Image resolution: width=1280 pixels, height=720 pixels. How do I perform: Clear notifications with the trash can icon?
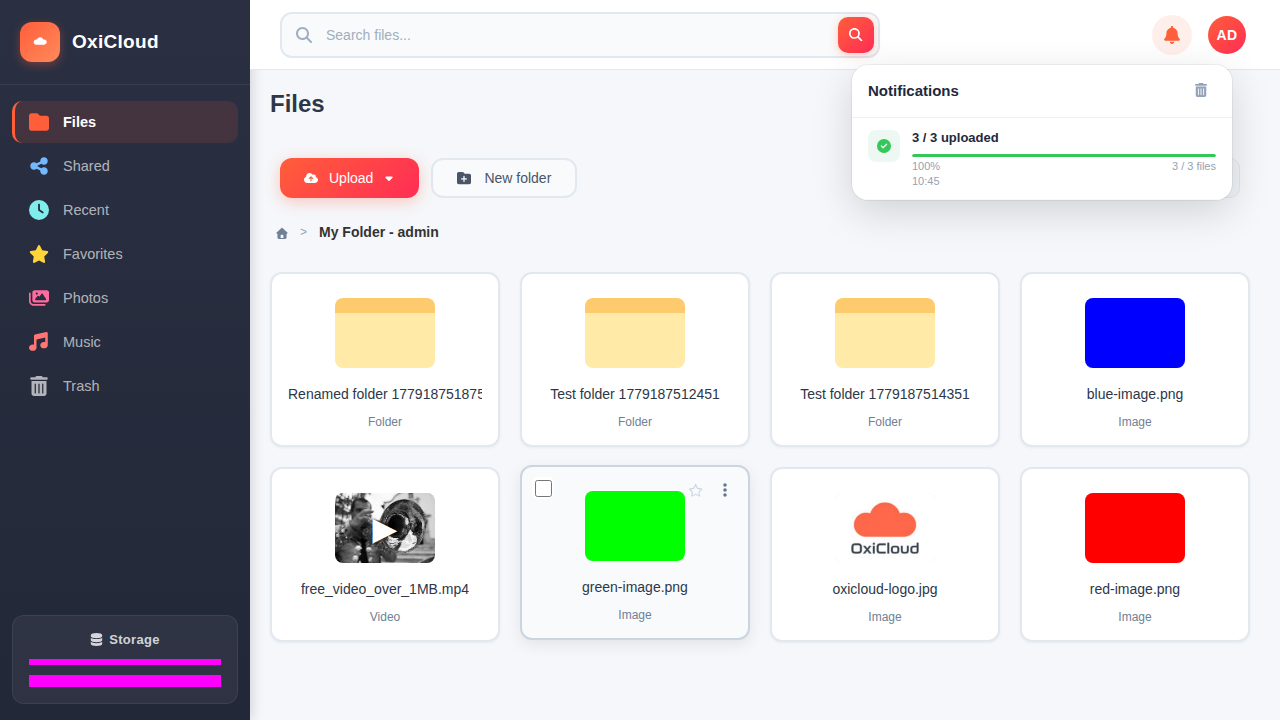1201,90
